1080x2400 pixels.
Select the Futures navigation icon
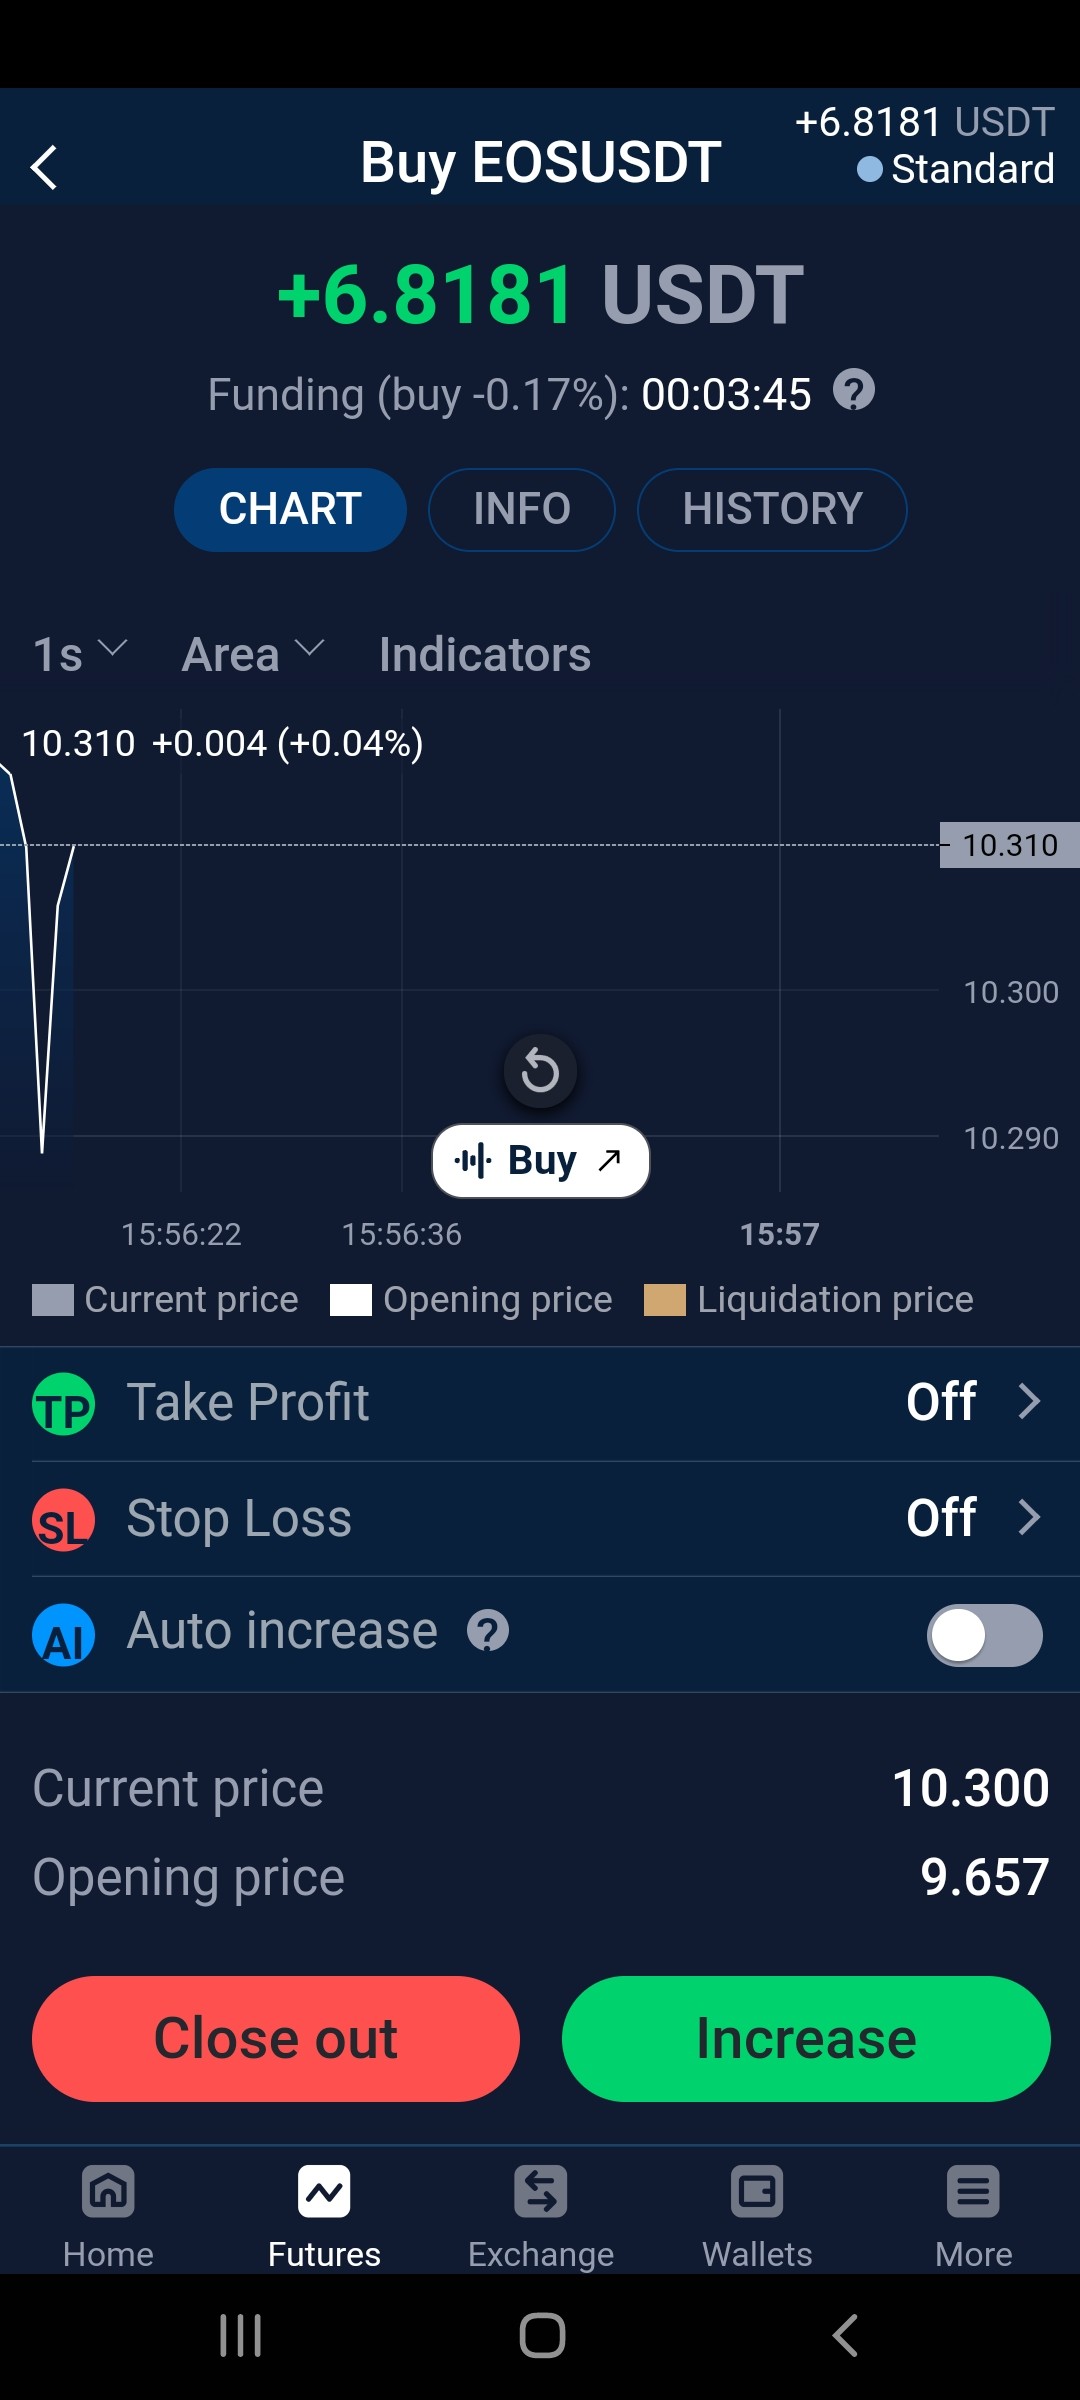click(x=324, y=2192)
